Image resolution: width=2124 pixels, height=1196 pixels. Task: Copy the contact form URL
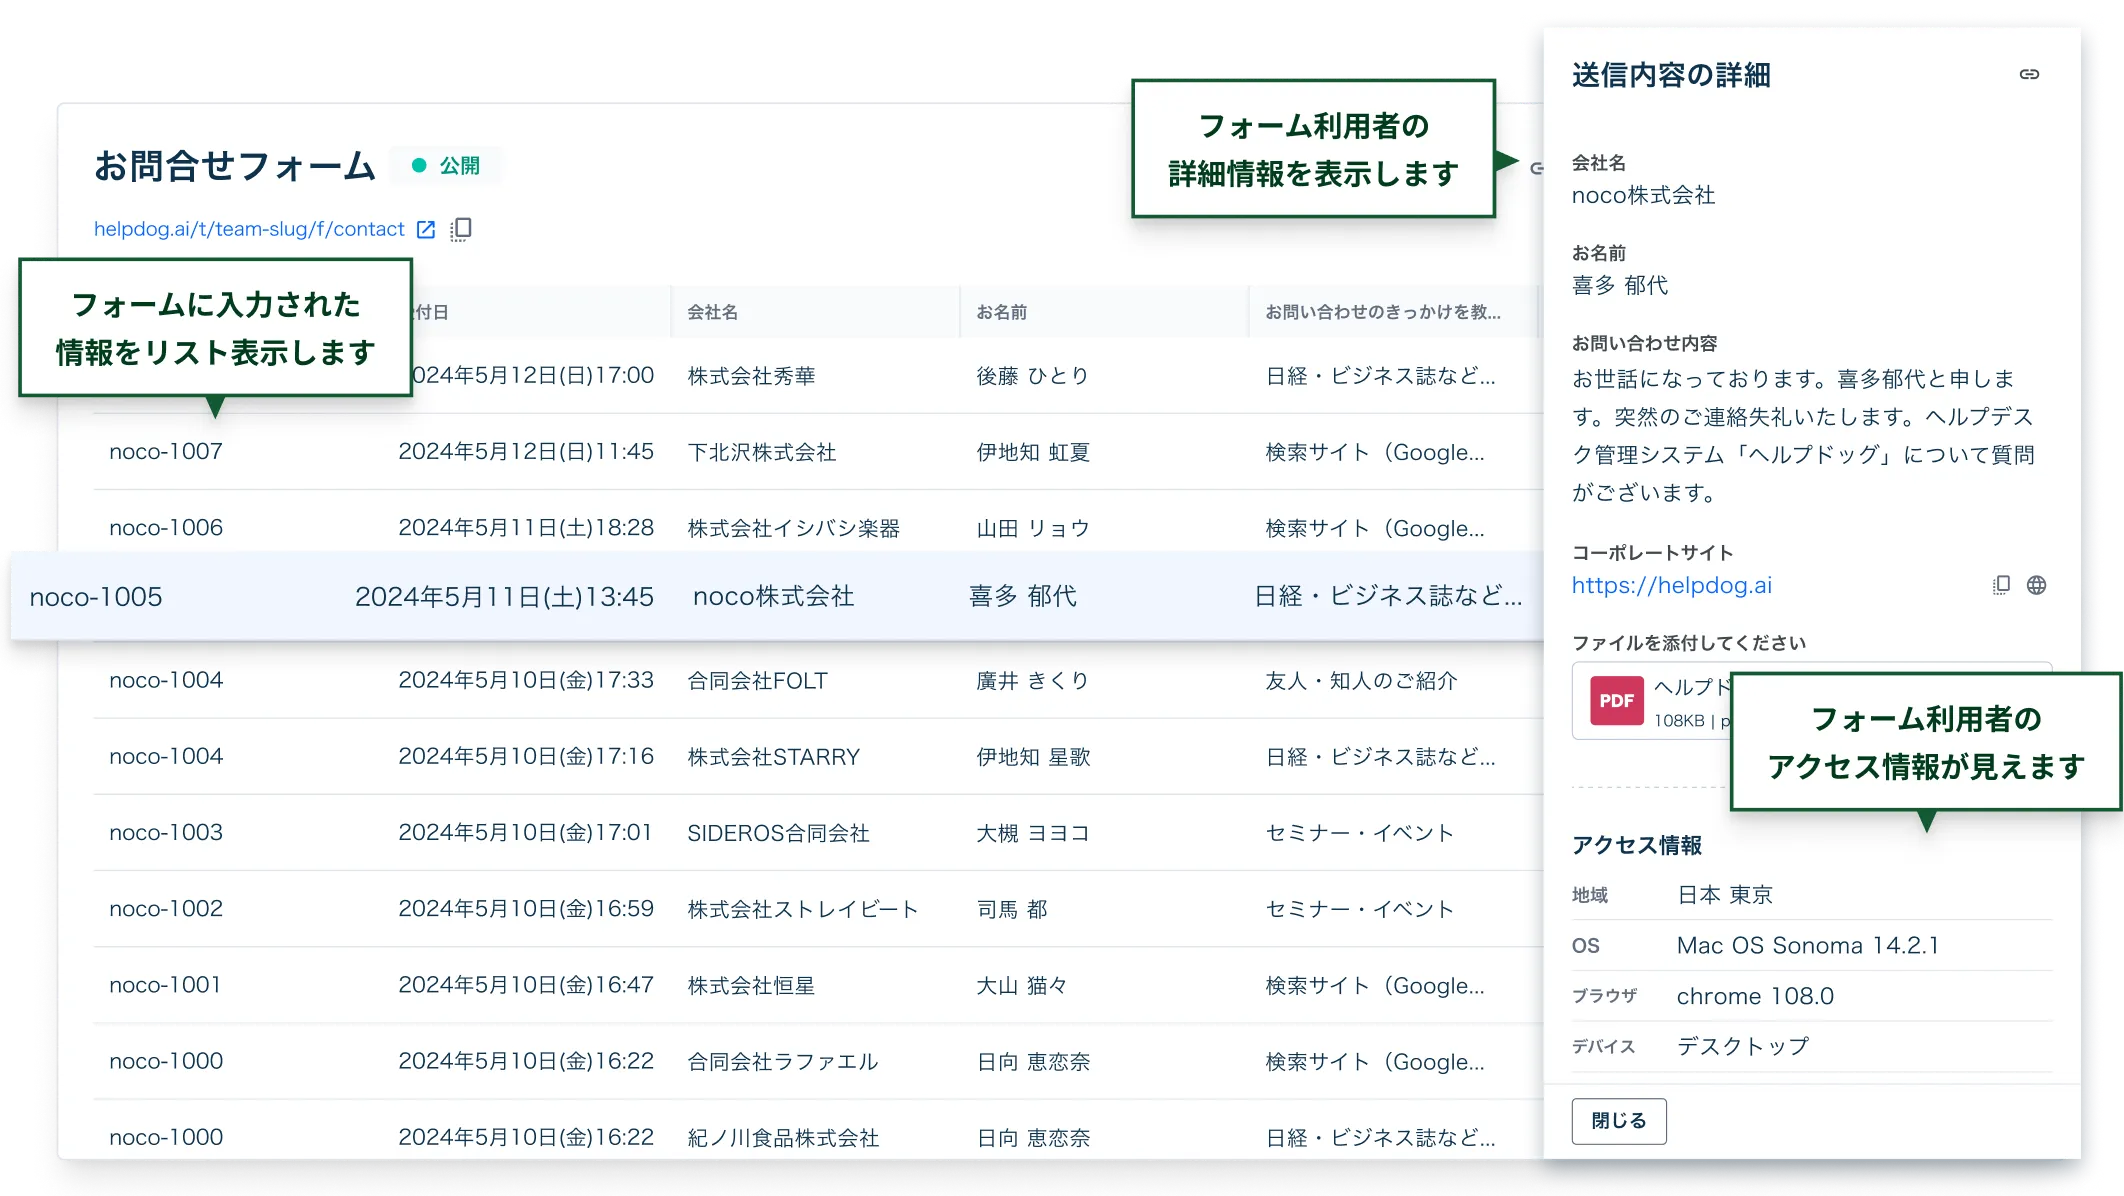pos(461,229)
